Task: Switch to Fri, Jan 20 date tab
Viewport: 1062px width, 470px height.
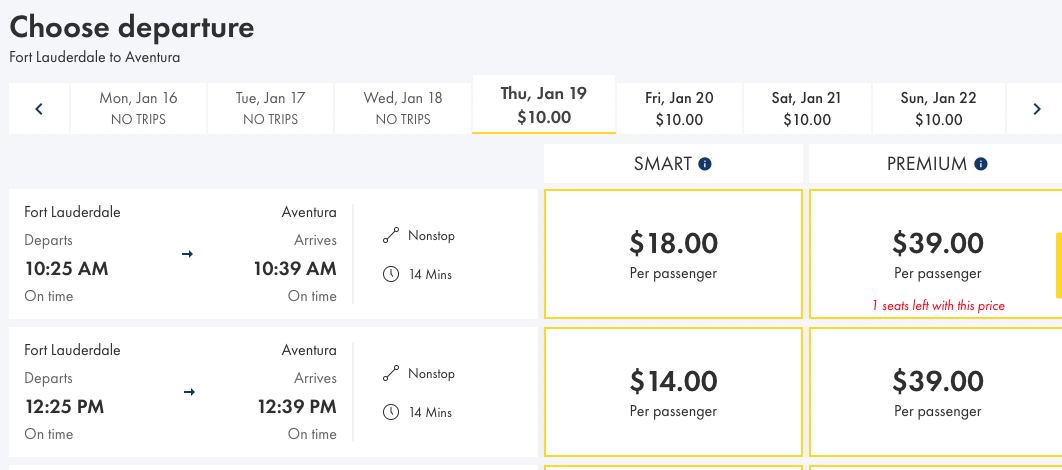Action: [x=679, y=108]
